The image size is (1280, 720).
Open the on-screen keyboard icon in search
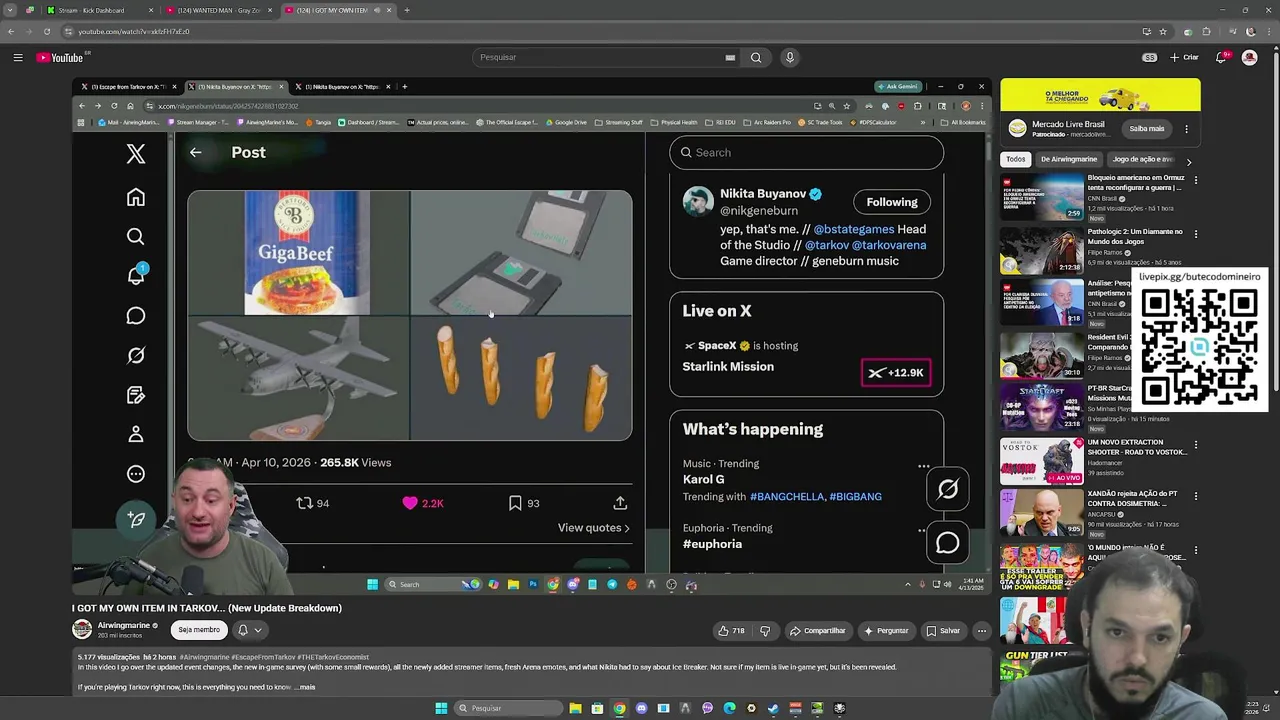click(x=730, y=58)
